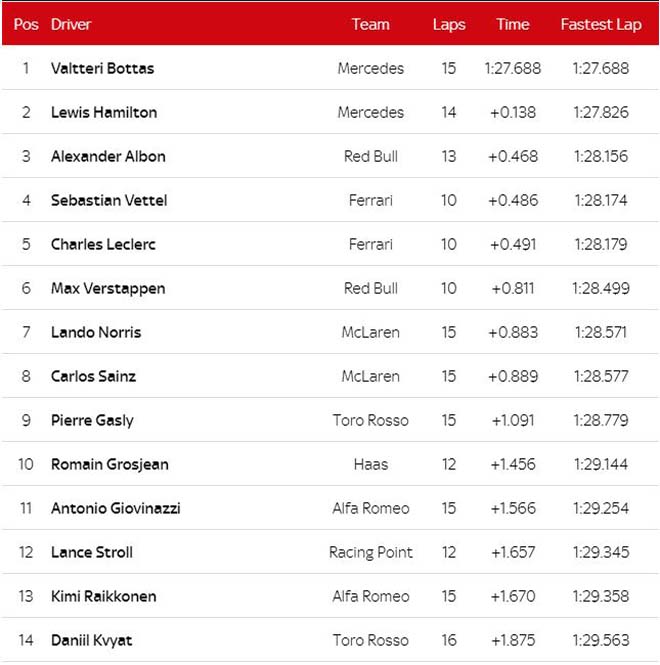Select Romain Grosjean in the list
660x665 pixels.
point(110,465)
